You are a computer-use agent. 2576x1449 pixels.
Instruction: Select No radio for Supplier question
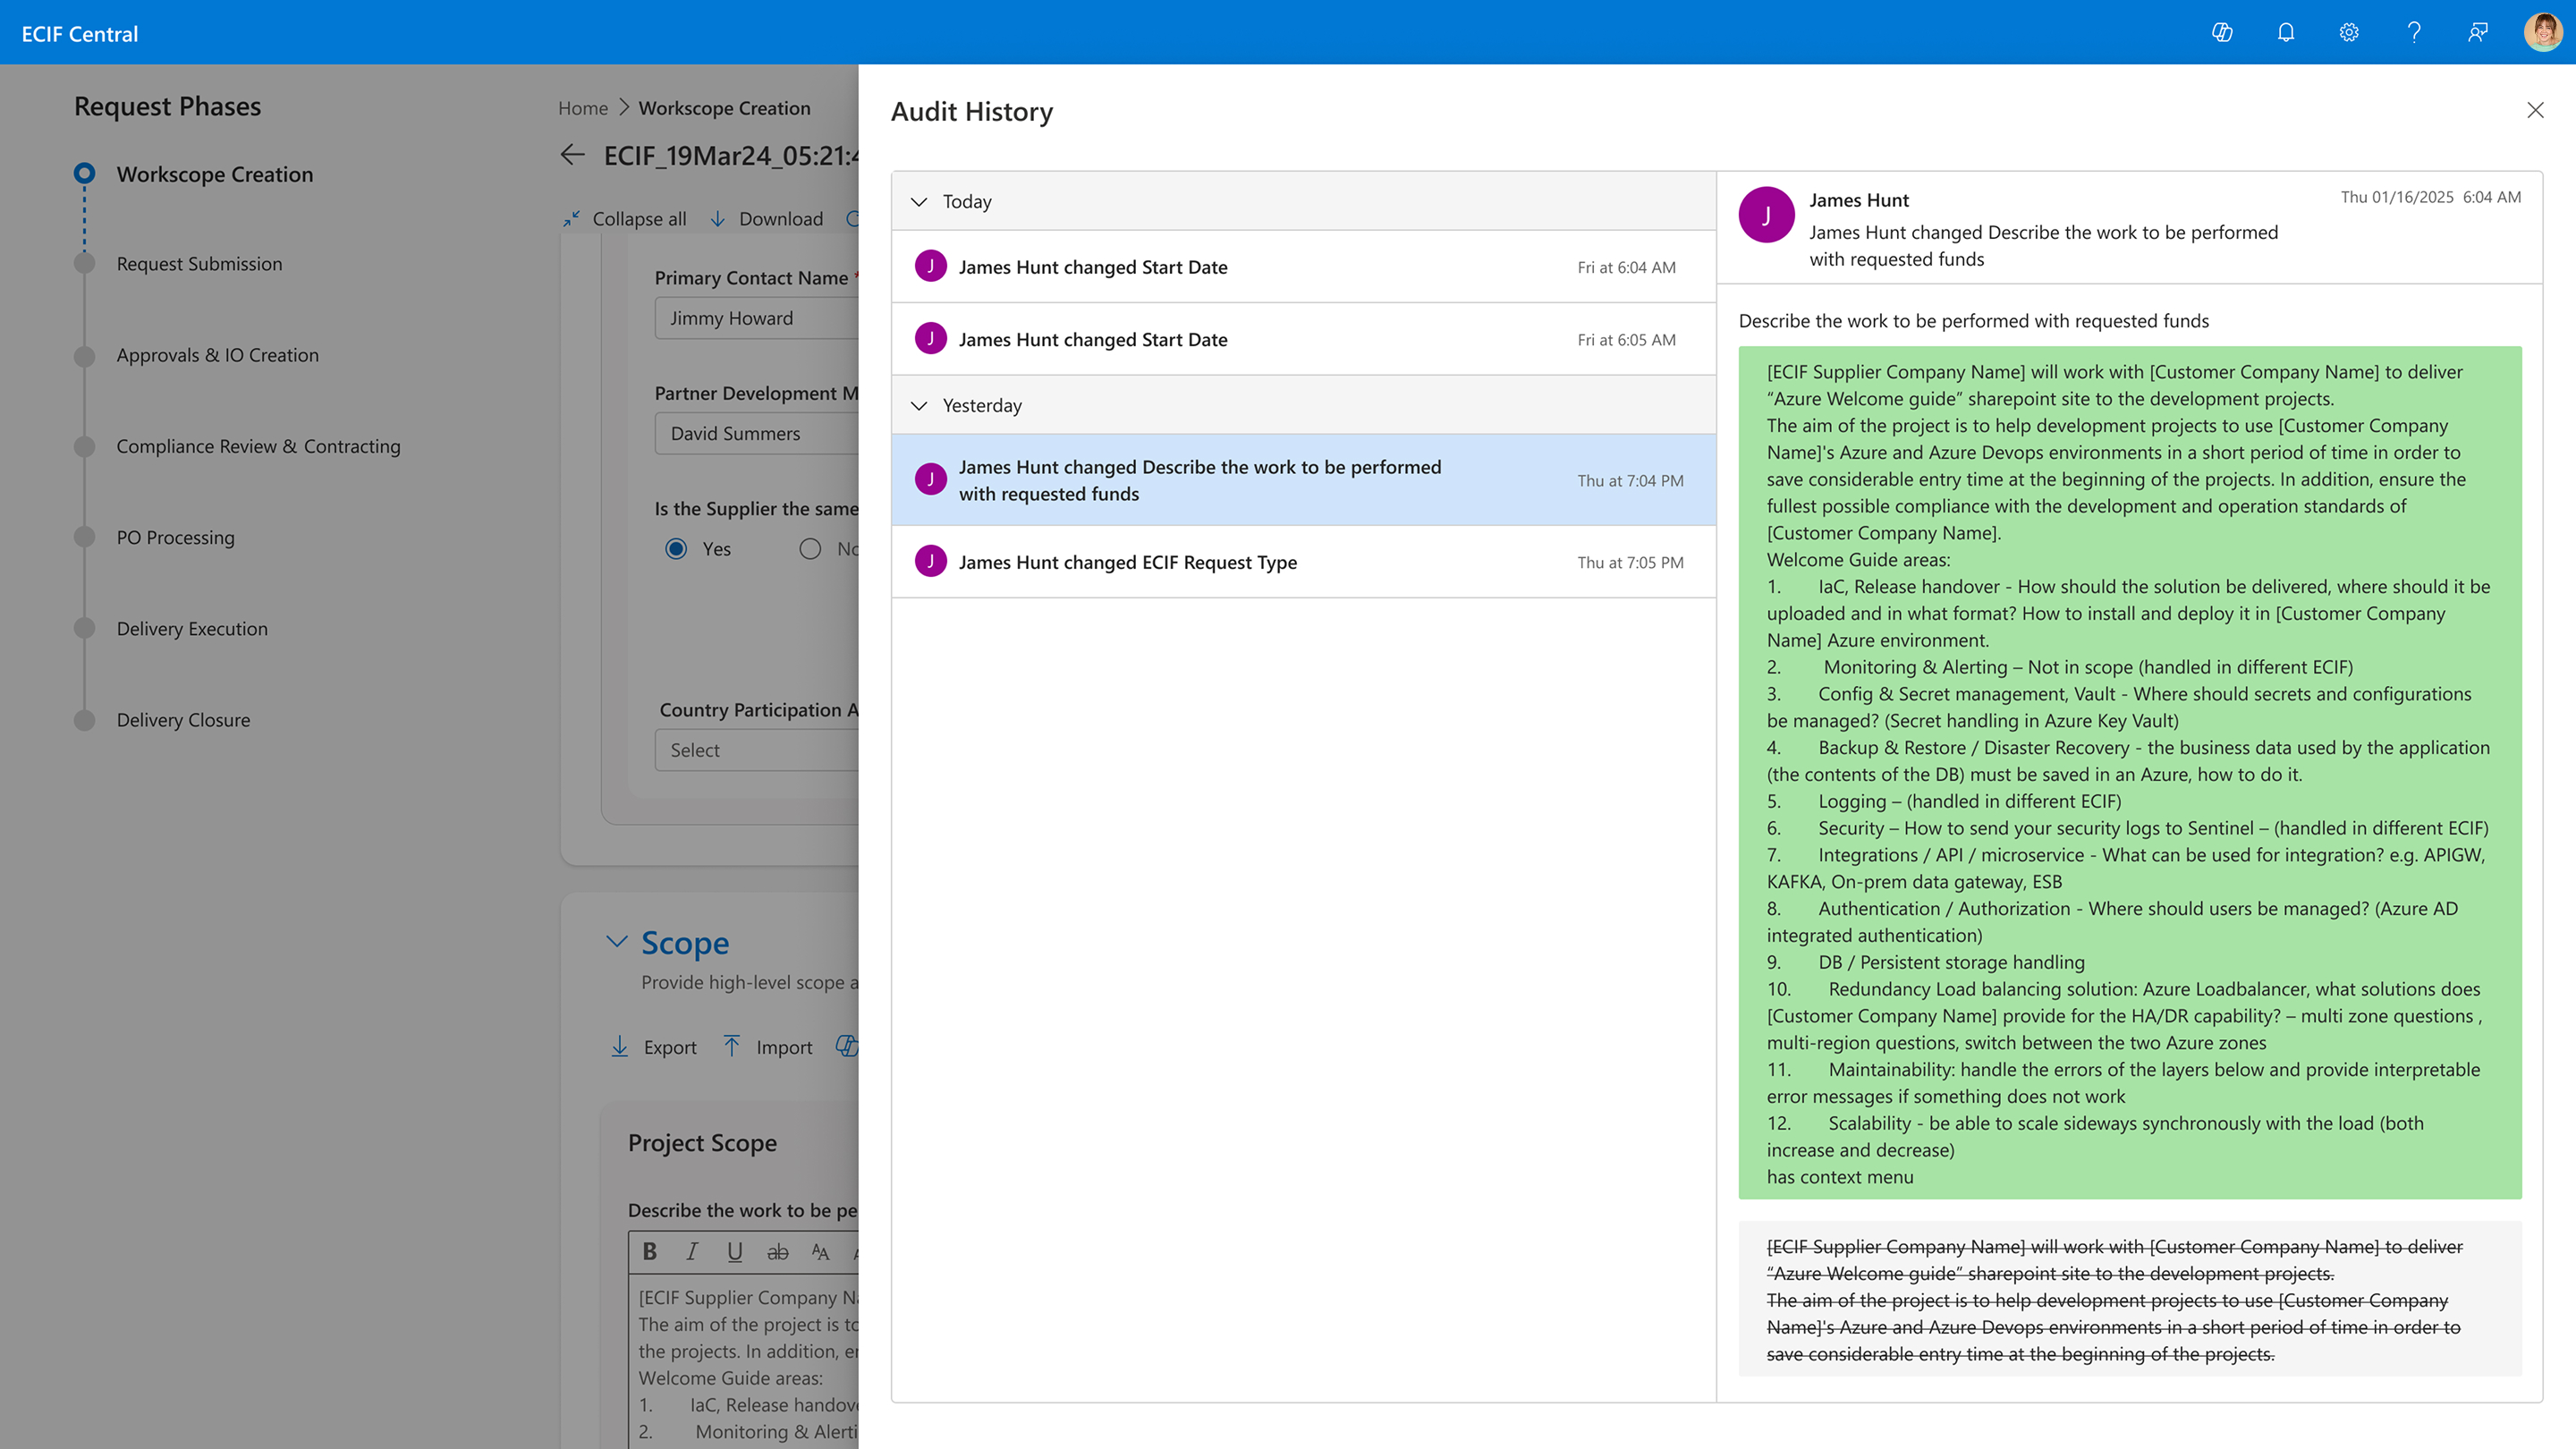coord(810,549)
